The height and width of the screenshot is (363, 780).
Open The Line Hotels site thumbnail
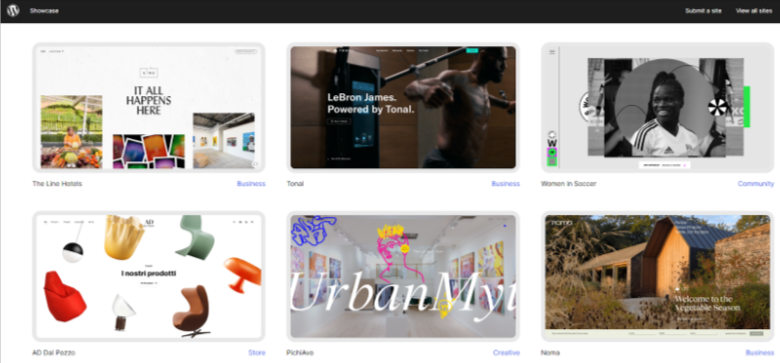point(149,107)
